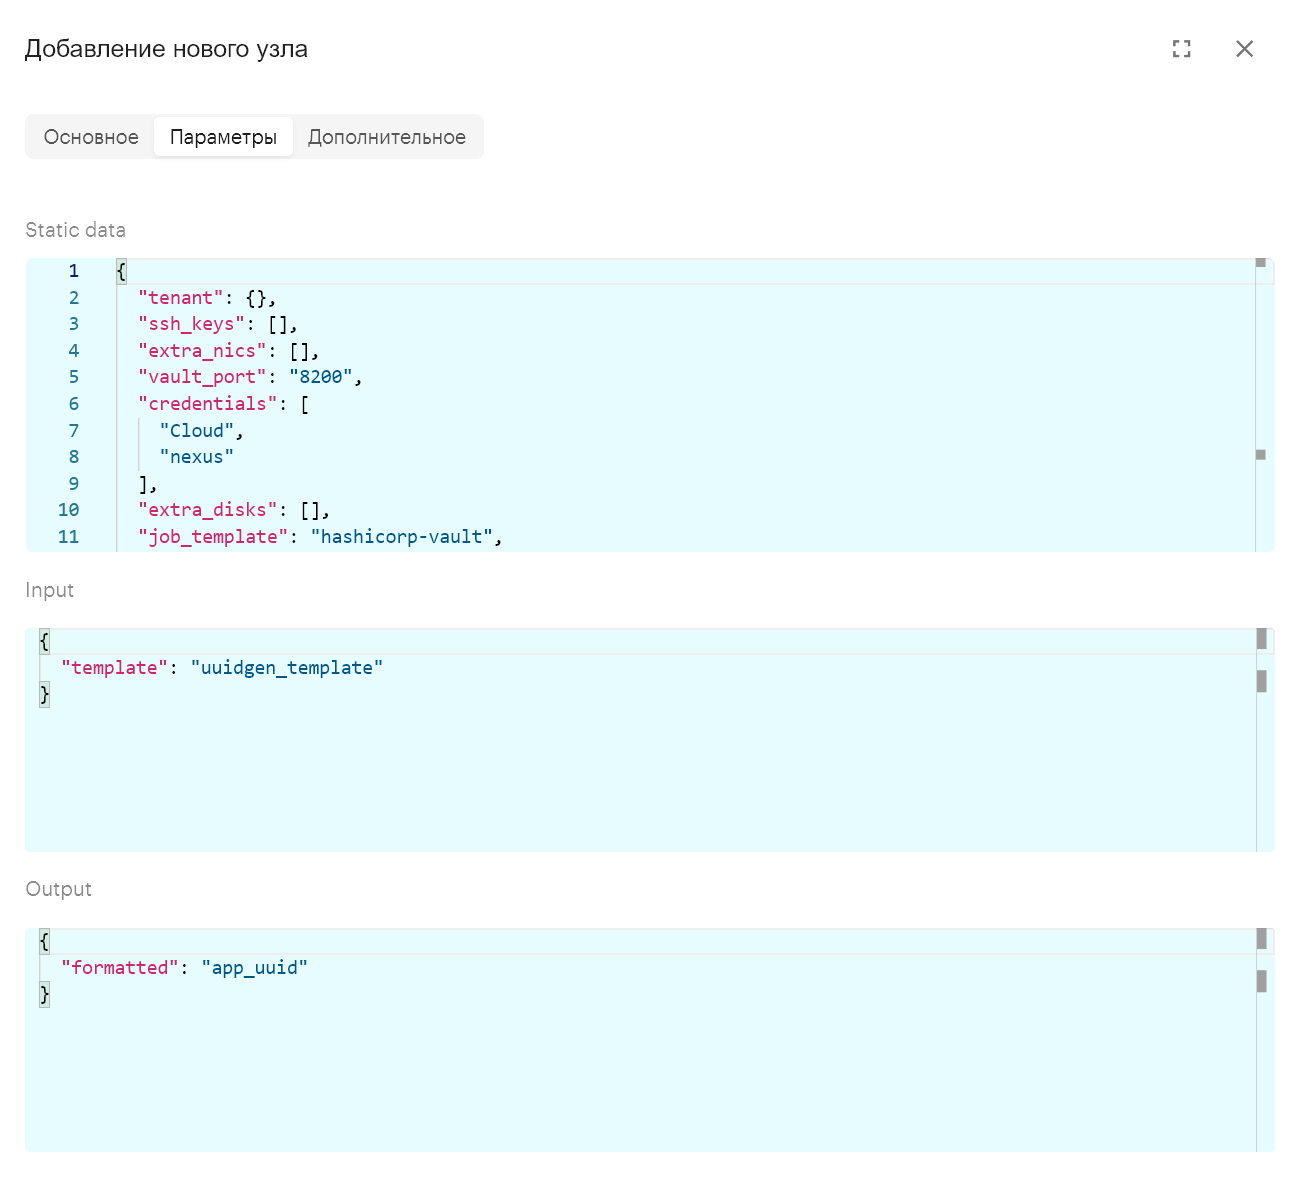The width and height of the screenshot is (1300, 1177).
Task: Click the "uuidgen_template" value in Input
Action: click(287, 668)
